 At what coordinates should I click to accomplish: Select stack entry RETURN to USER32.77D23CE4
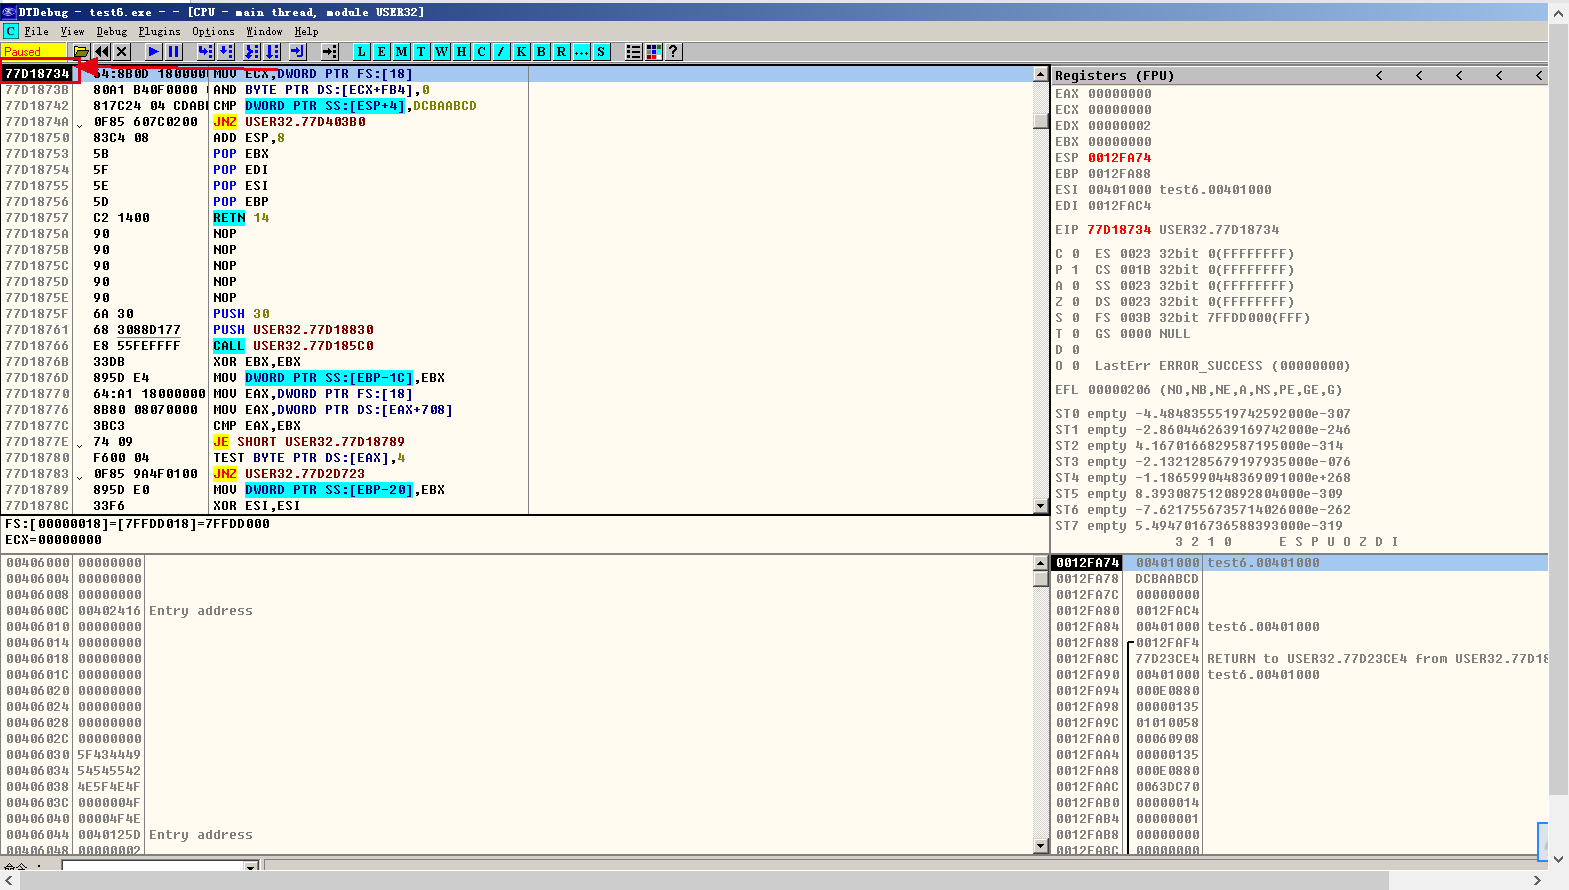[1299, 658]
